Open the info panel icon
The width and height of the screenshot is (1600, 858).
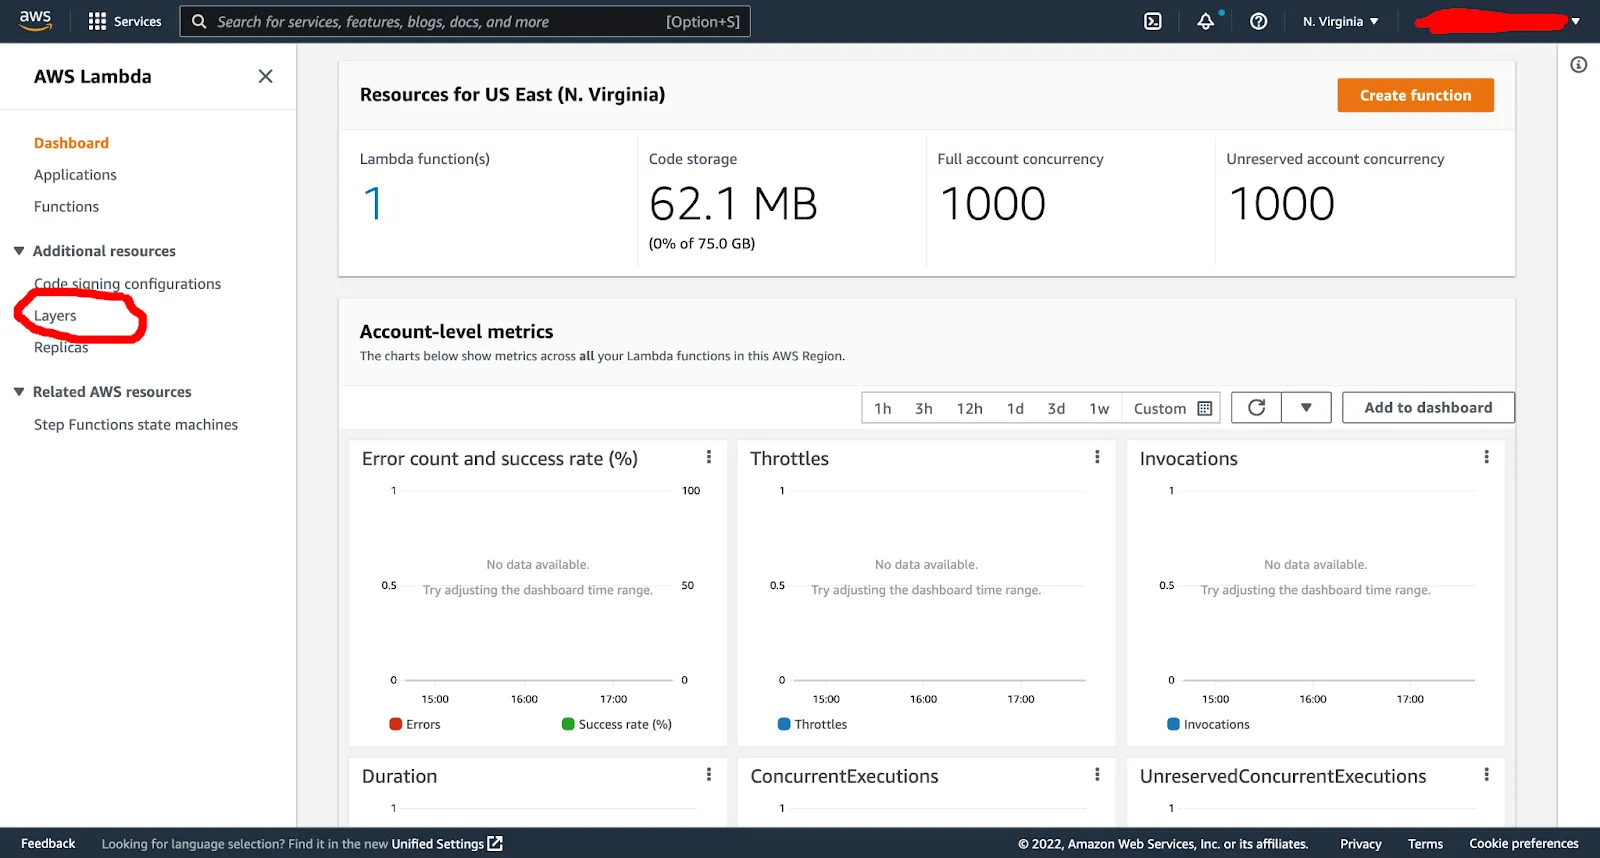(1579, 65)
